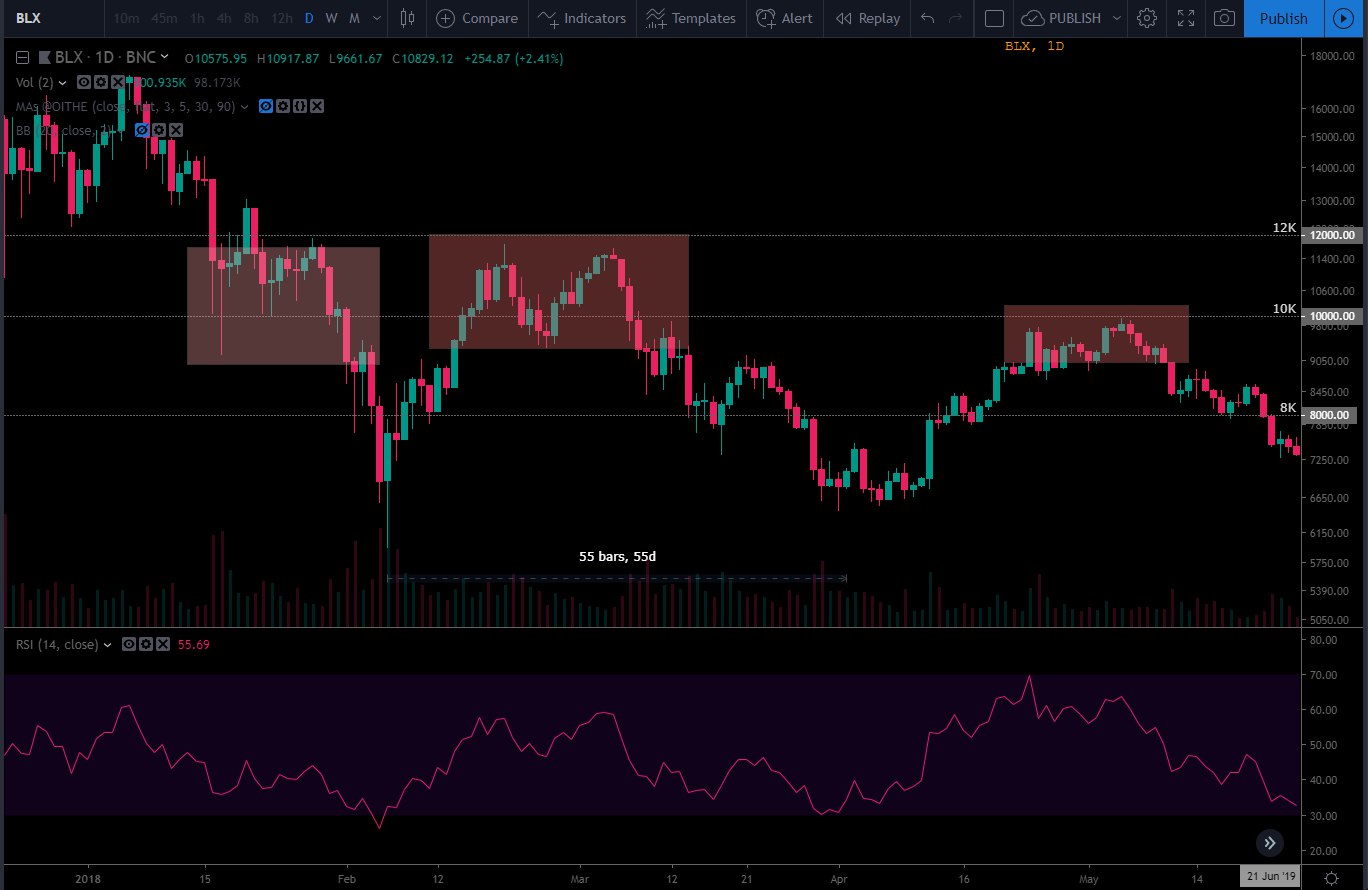Open the chart layout square selector

[994, 18]
